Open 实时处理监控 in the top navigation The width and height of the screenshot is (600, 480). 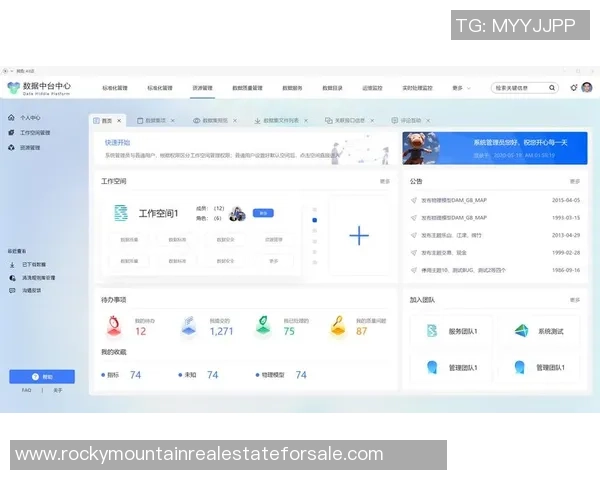point(417,88)
